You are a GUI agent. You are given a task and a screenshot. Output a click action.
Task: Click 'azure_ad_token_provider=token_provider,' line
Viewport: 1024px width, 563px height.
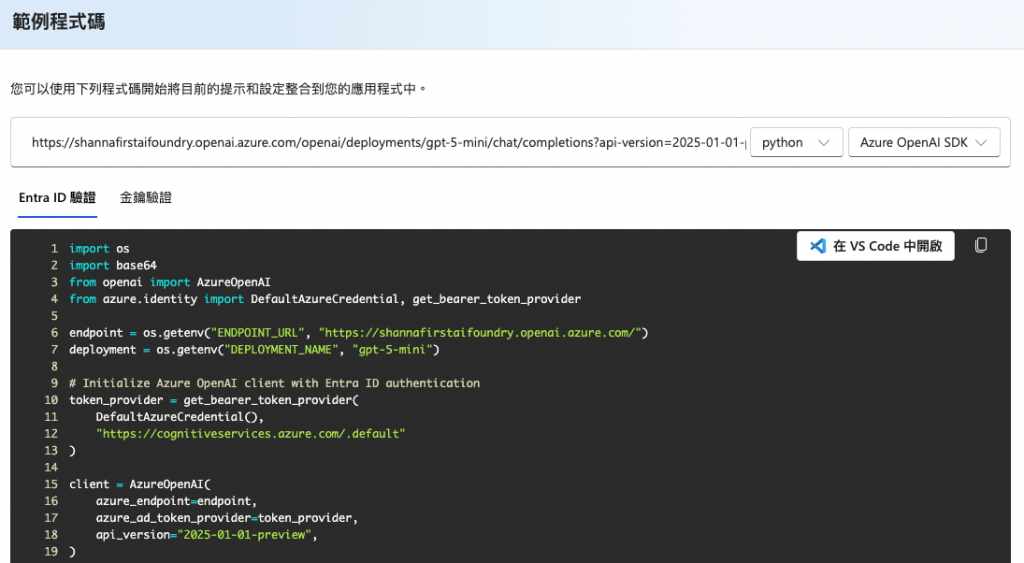tap(227, 518)
